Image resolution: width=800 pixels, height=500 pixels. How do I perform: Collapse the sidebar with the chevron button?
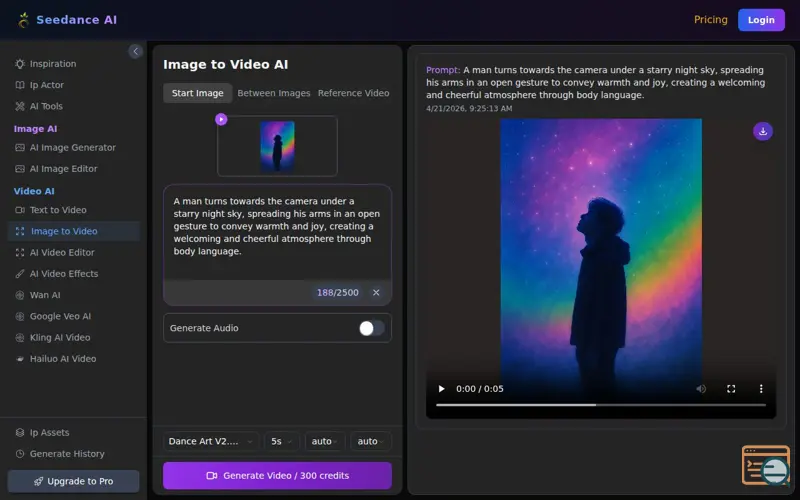click(x=135, y=51)
